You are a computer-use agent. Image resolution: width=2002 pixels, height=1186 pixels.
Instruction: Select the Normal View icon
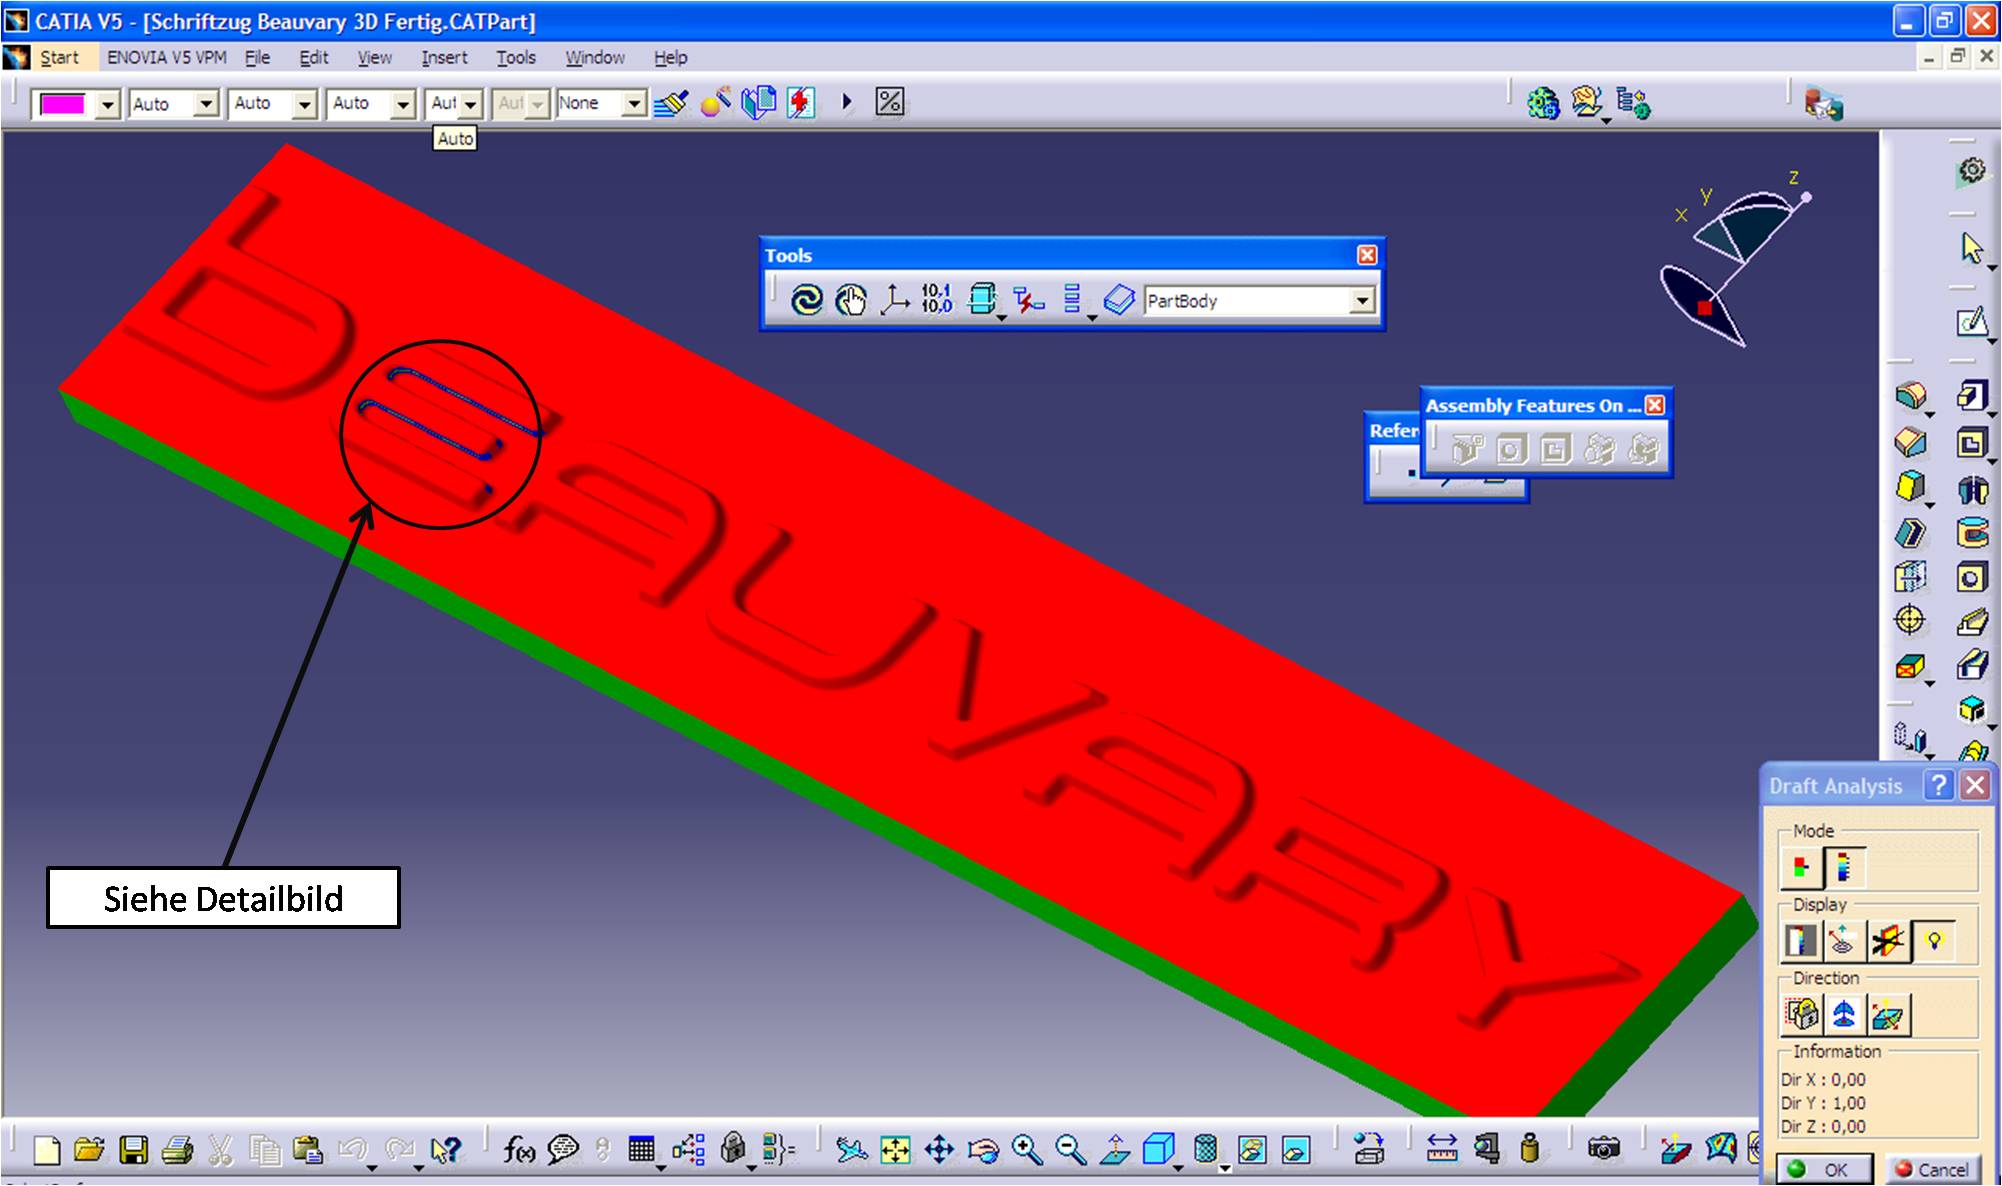point(1114,1150)
